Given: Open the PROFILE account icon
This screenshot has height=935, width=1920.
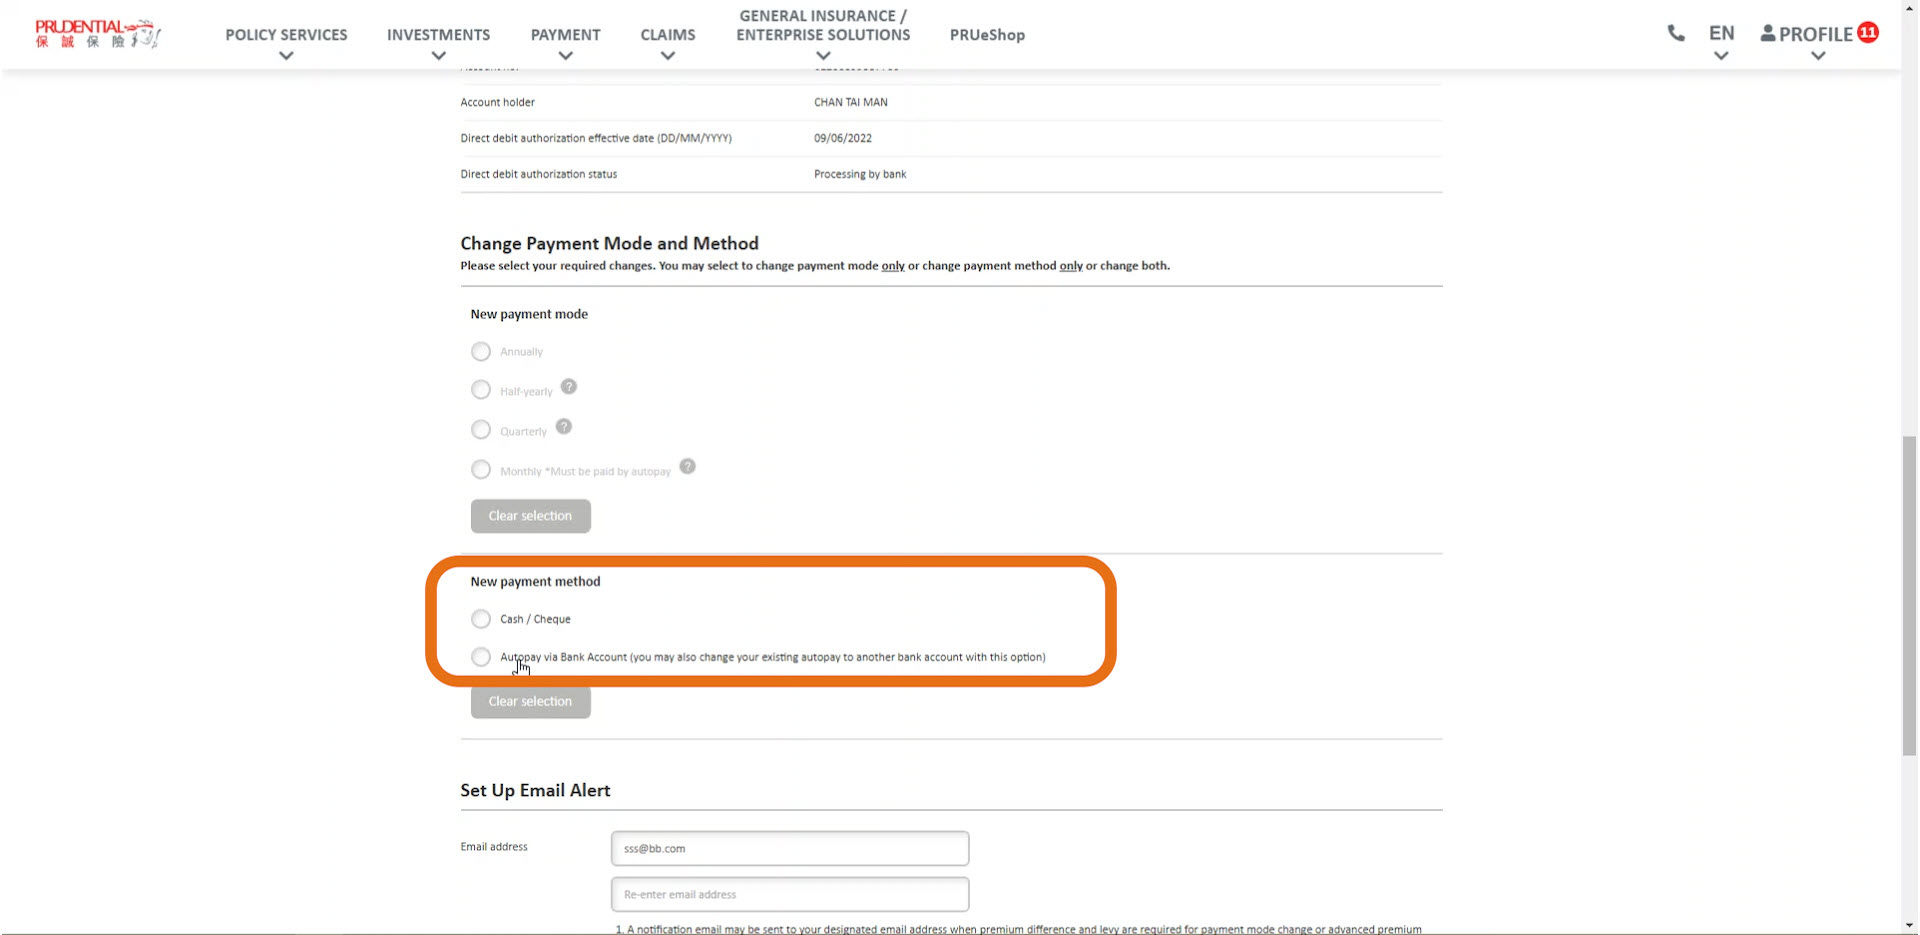Looking at the screenshot, I should (1770, 33).
